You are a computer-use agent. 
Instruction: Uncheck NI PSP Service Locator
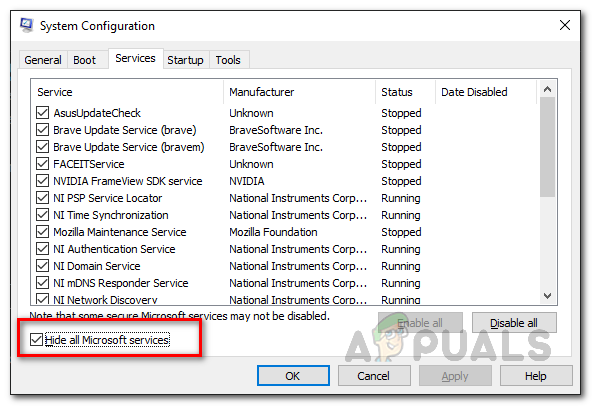tap(42, 198)
